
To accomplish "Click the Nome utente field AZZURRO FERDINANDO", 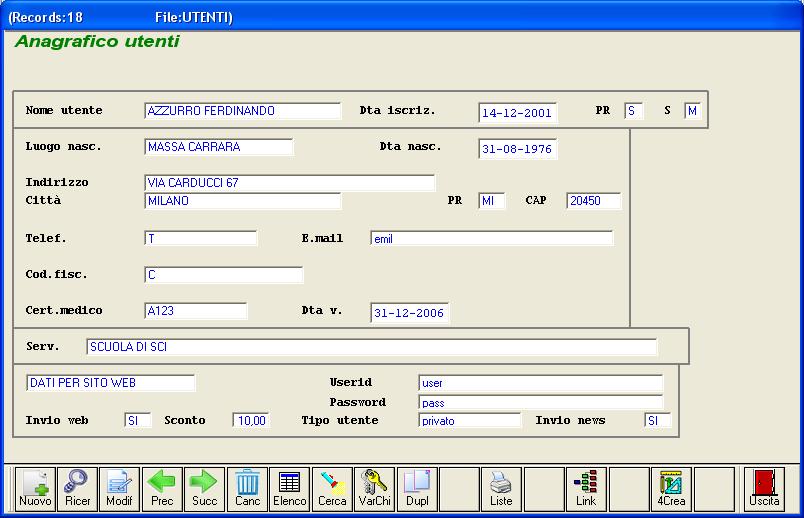I will pyautogui.click(x=243, y=111).
